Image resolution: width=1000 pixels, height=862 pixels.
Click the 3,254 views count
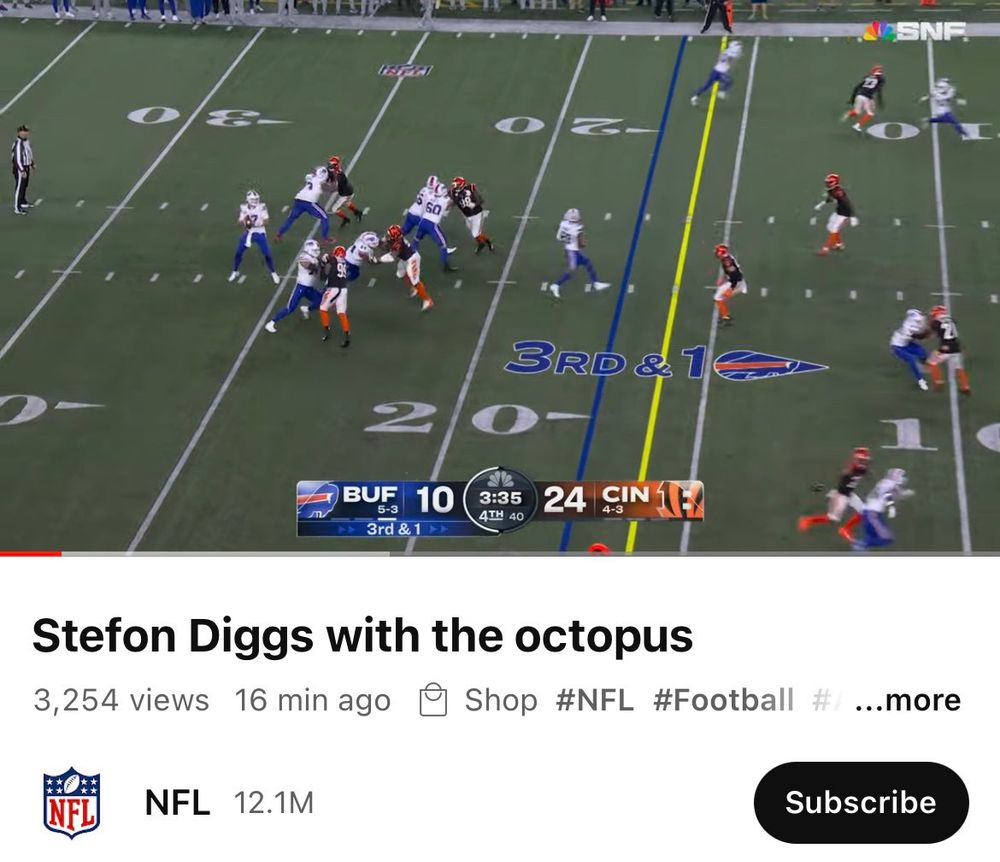pos(121,700)
